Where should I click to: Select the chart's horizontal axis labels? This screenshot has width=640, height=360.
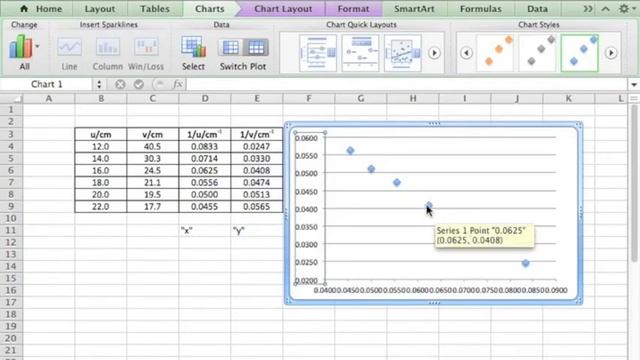point(440,290)
